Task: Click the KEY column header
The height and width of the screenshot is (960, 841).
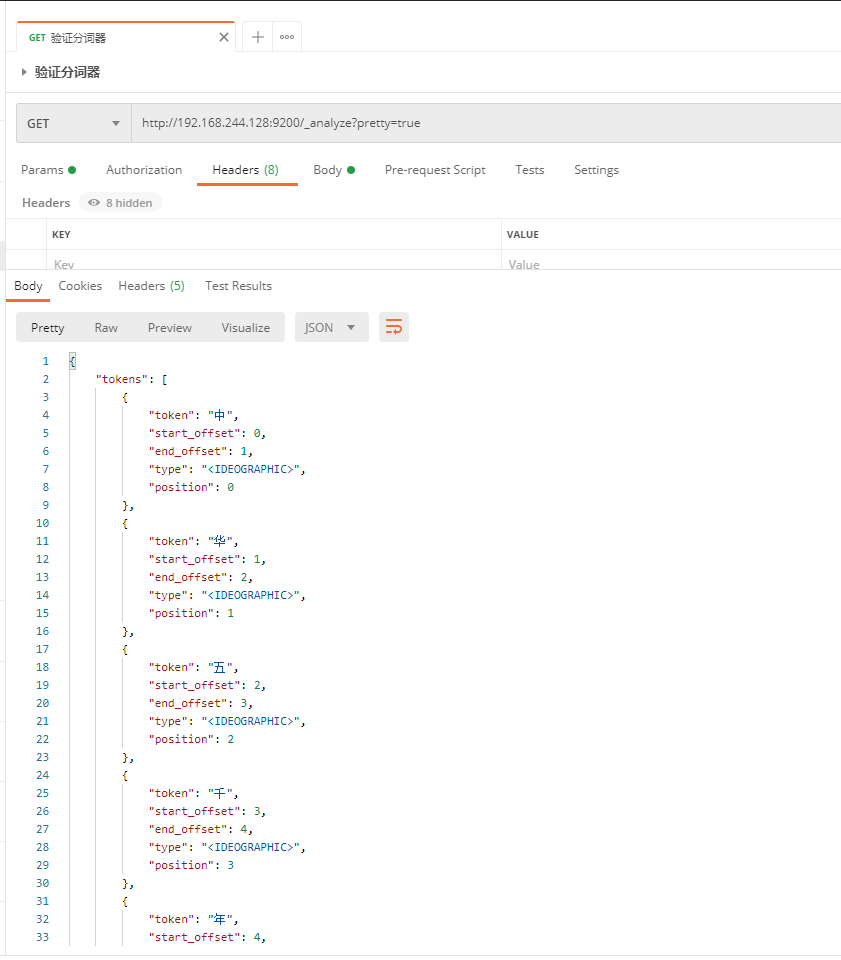Action: pyautogui.click(x=61, y=234)
